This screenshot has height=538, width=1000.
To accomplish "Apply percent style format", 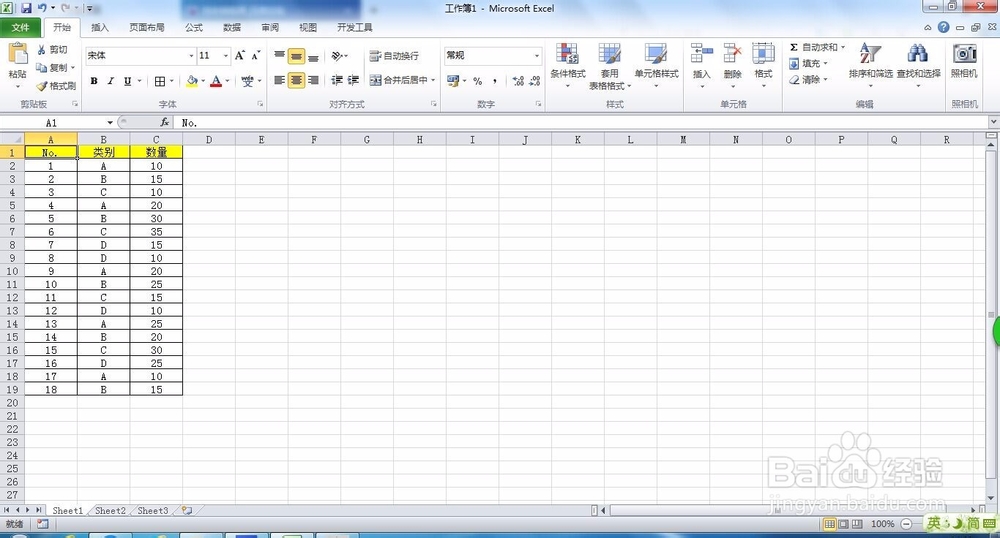I will click(478, 81).
